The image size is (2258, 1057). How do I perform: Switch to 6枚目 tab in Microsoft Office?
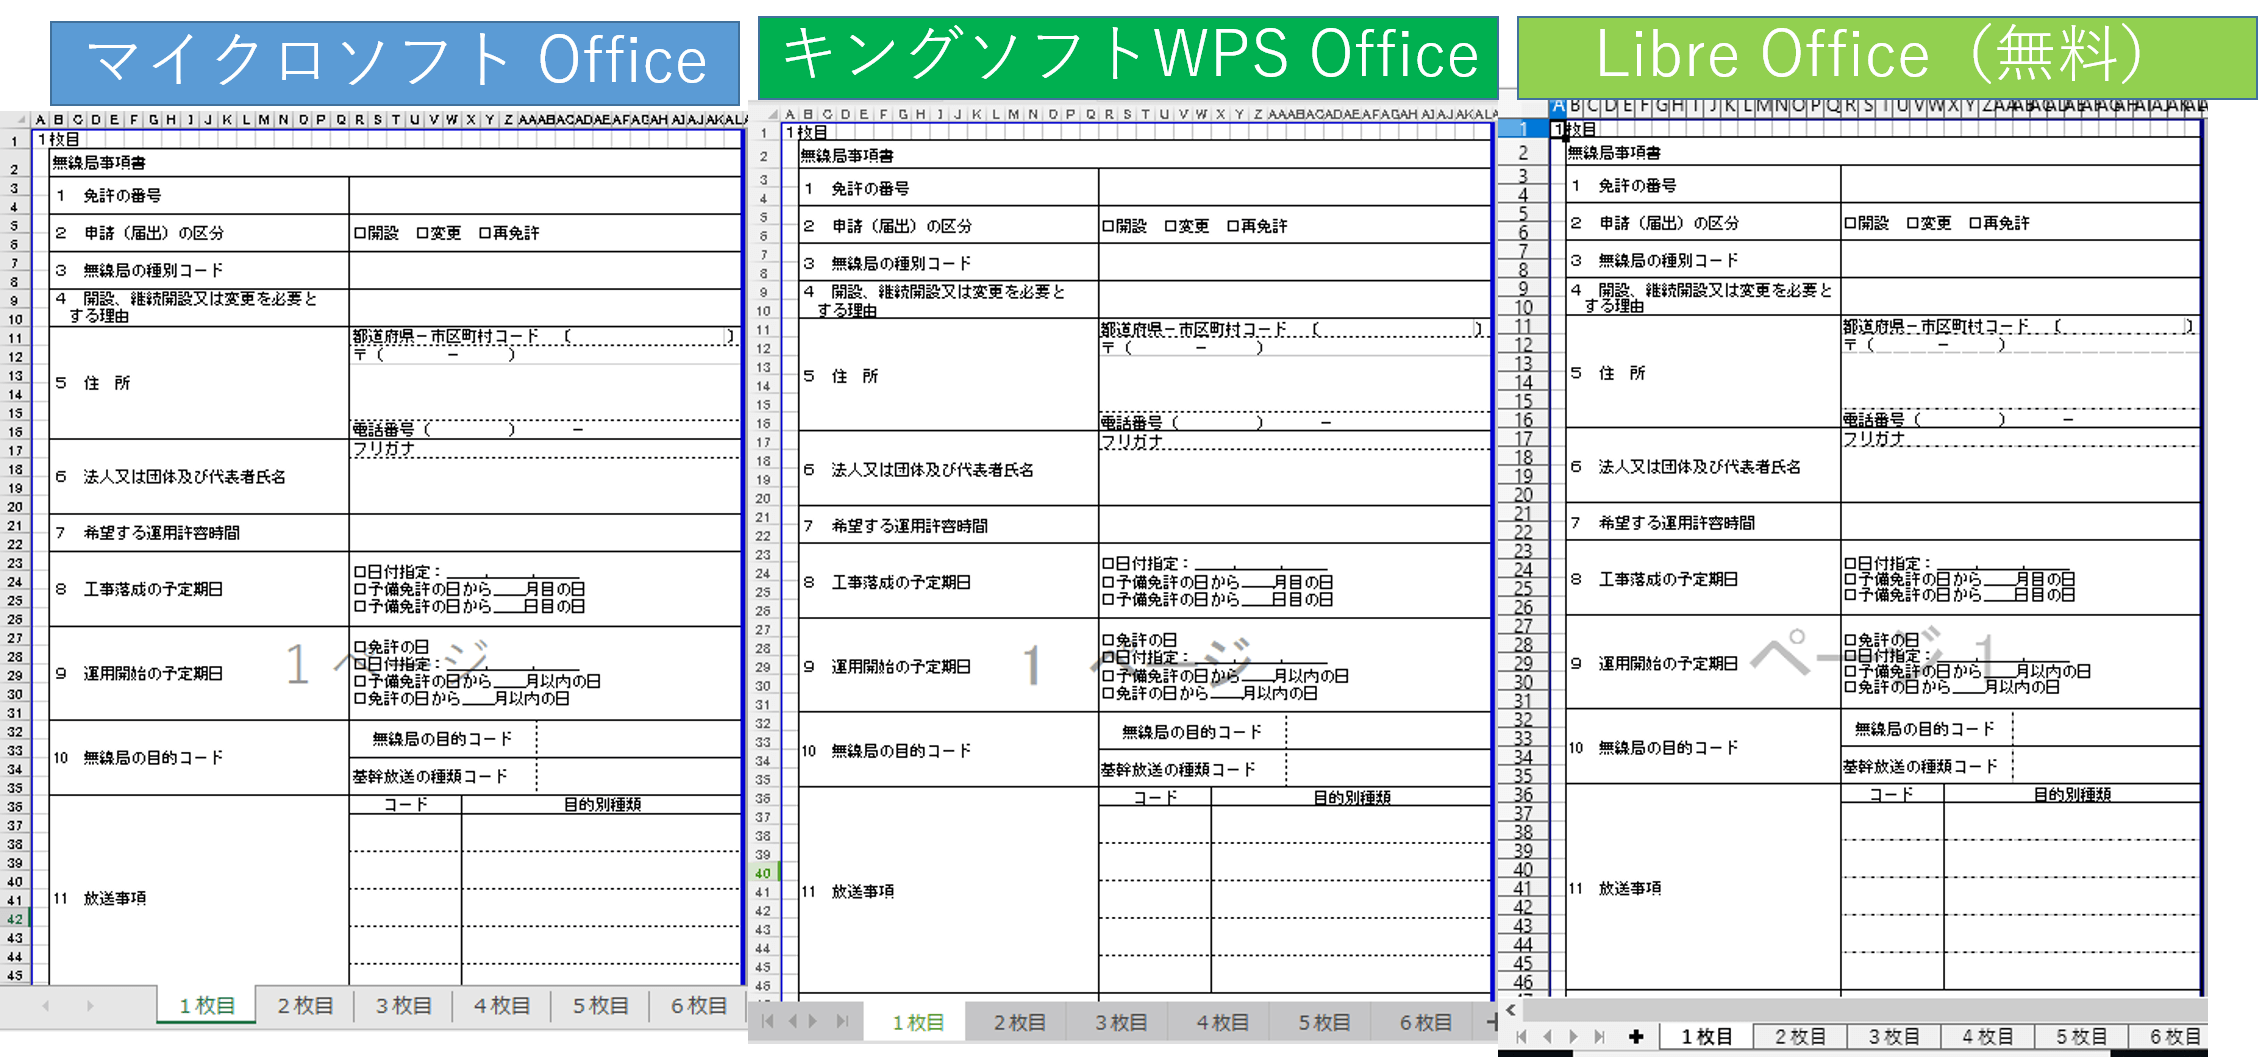[698, 1005]
